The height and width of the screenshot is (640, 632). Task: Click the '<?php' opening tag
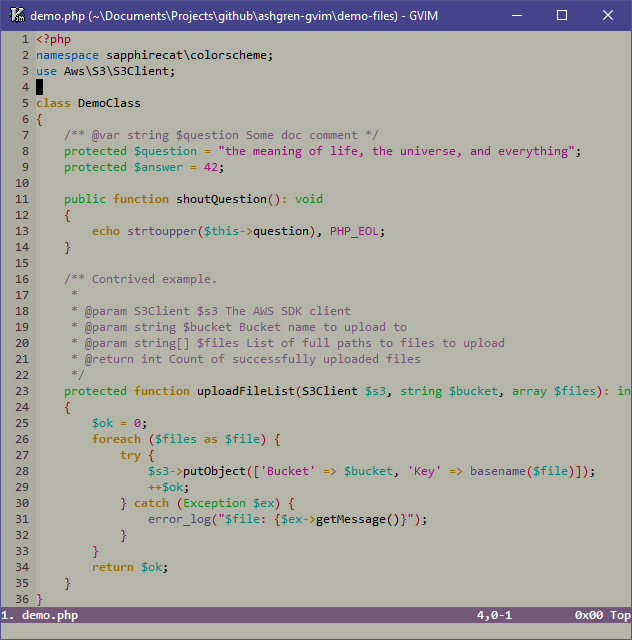(x=53, y=39)
